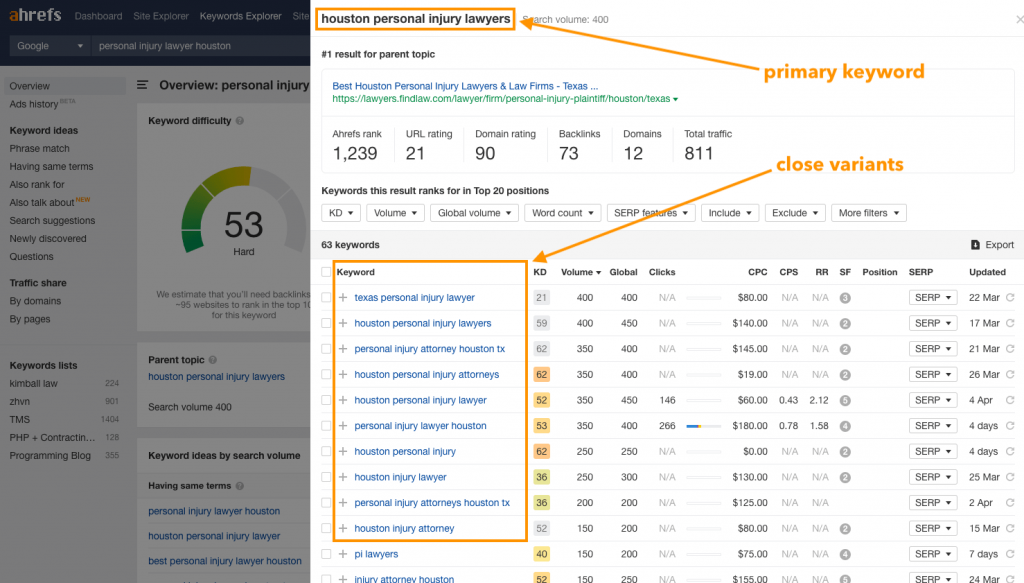This screenshot has width=1024, height=583.
Task: Open the Volume filter dropdown
Action: pyautogui.click(x=395, y=213)
